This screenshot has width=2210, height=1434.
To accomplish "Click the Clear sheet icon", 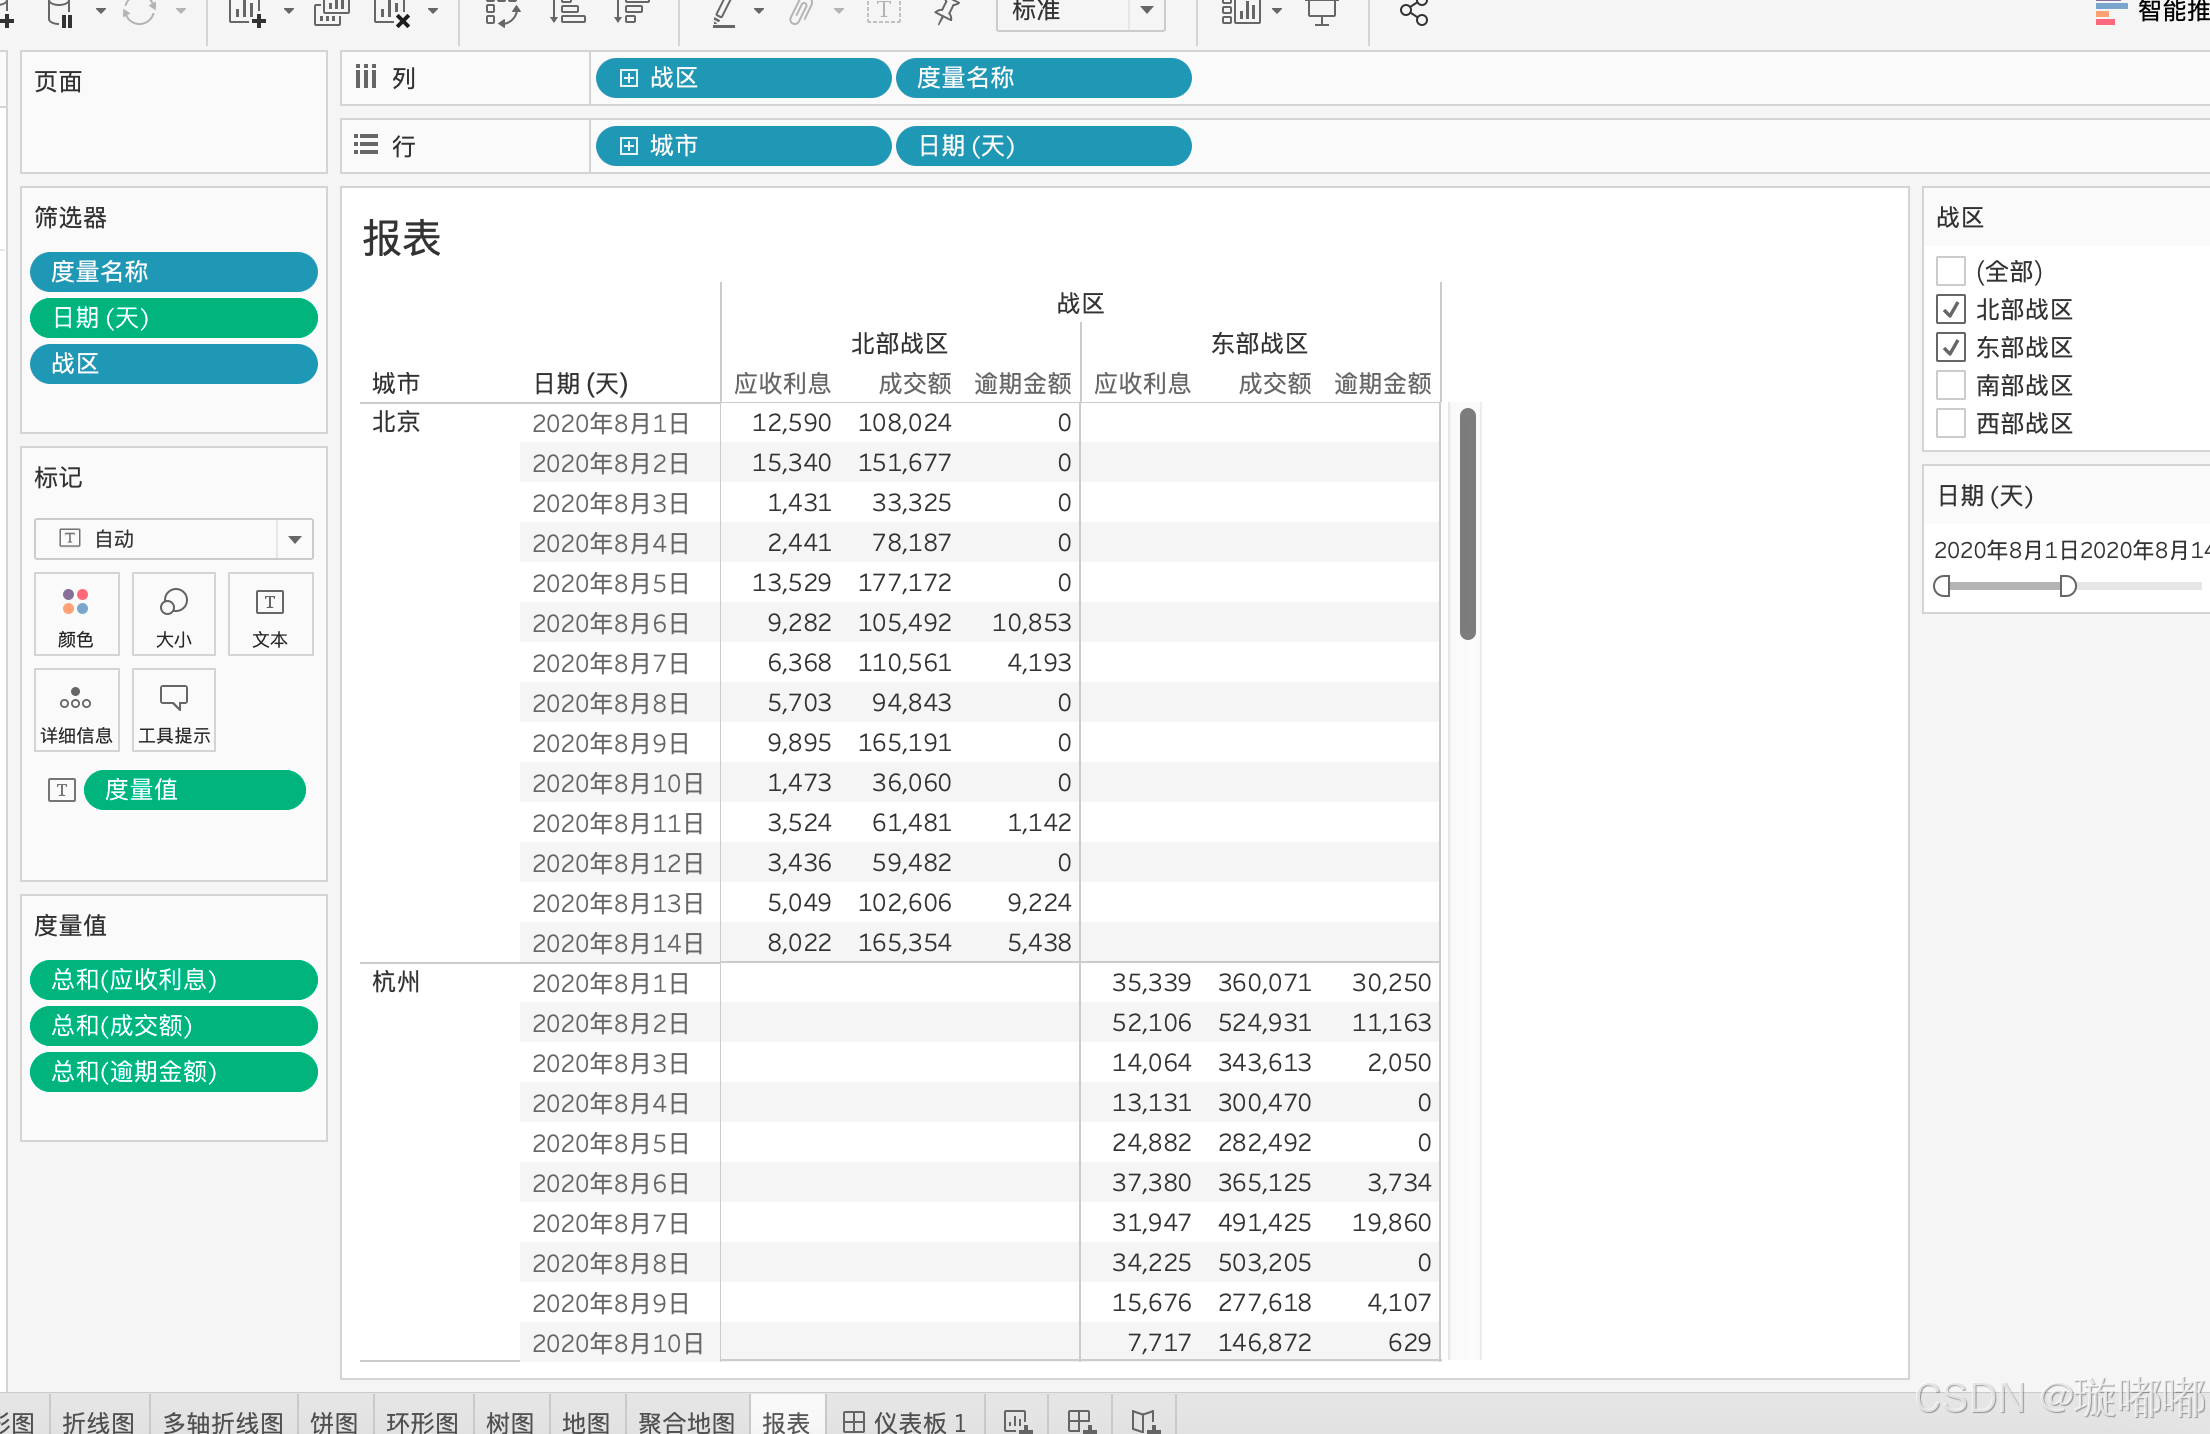I will coord(392,13).
